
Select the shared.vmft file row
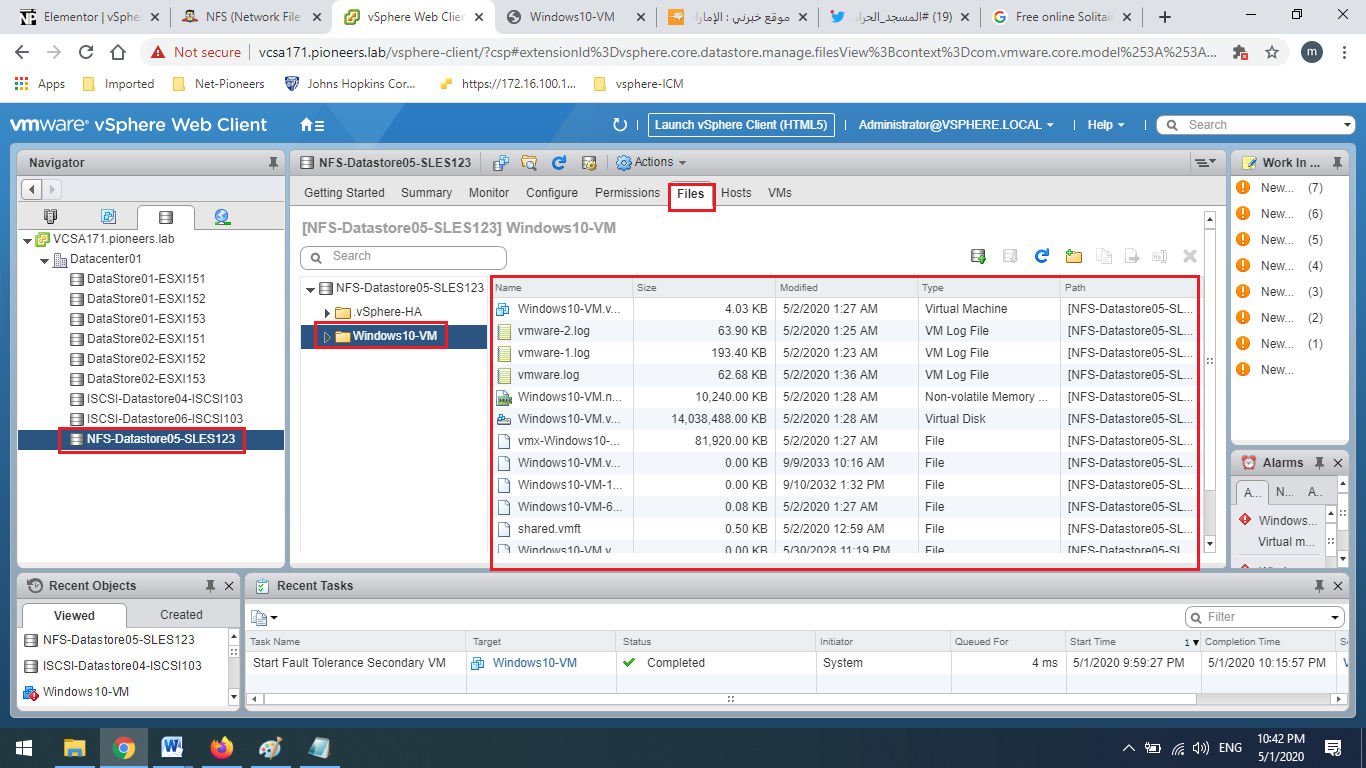(845, 529)
